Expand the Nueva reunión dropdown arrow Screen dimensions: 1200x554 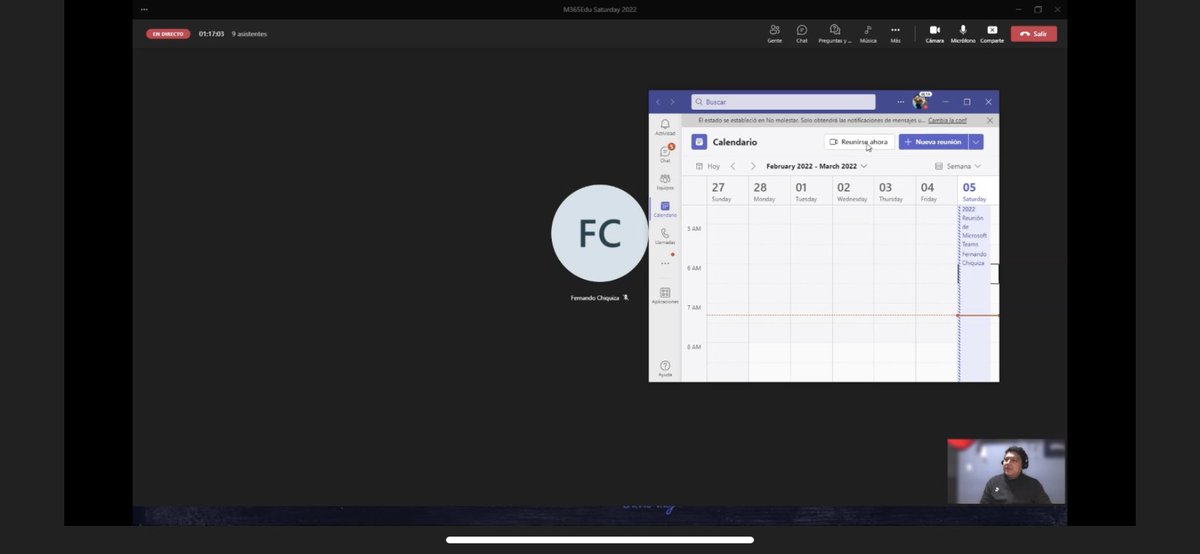(976, 142)
